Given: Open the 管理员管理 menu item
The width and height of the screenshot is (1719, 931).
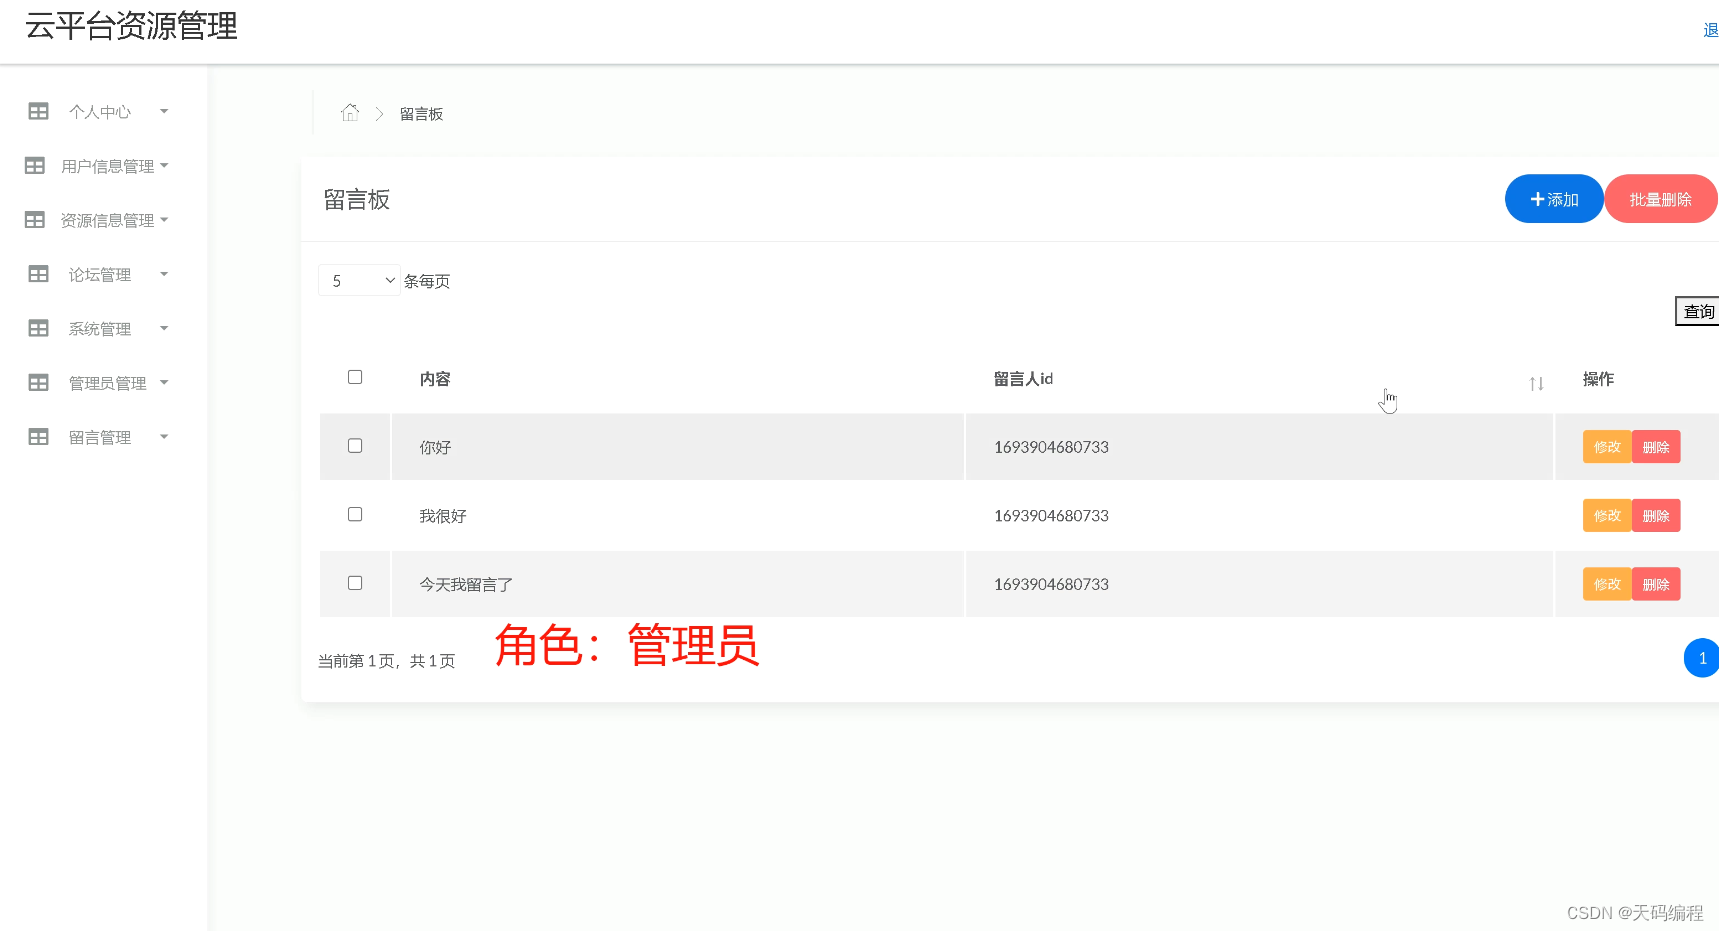Looking at the screenshot, I should tap(108, 383).
